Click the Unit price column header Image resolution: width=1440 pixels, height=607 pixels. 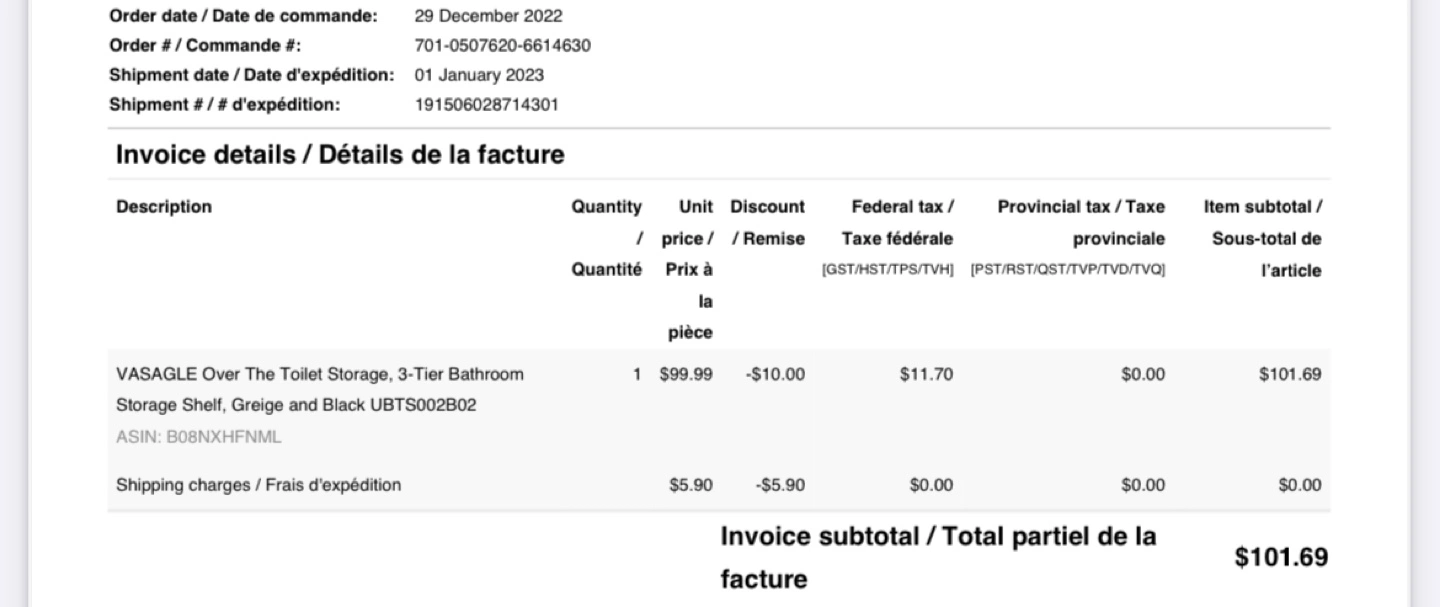point(688,269)
